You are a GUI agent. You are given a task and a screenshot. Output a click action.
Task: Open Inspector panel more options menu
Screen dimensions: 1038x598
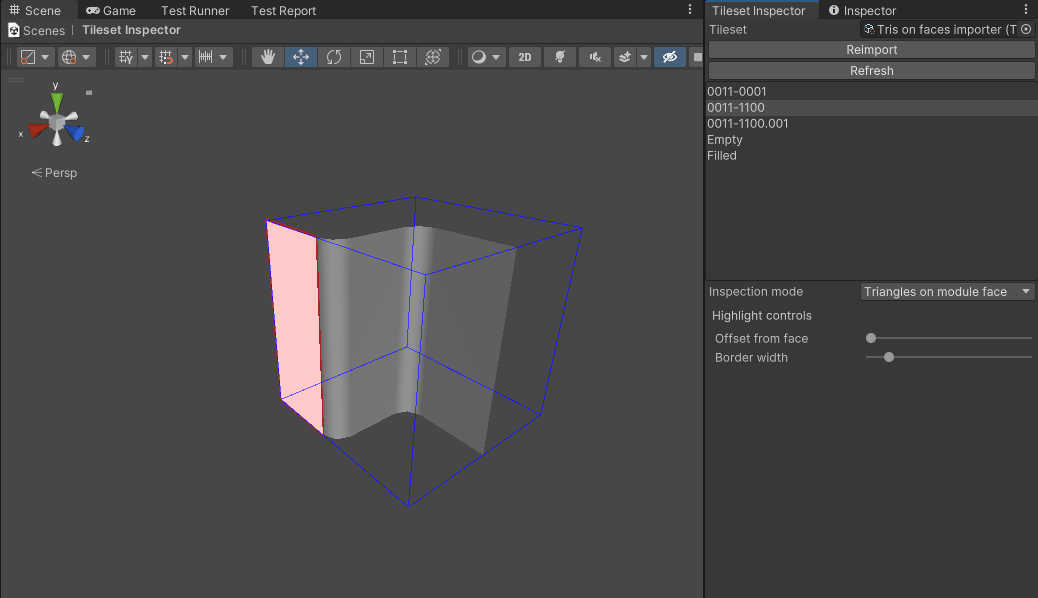[1026, 9]
